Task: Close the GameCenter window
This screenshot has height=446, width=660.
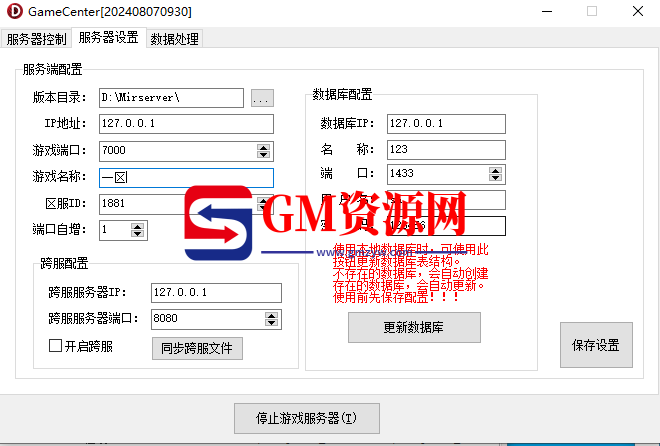Action: click(638, 11)
